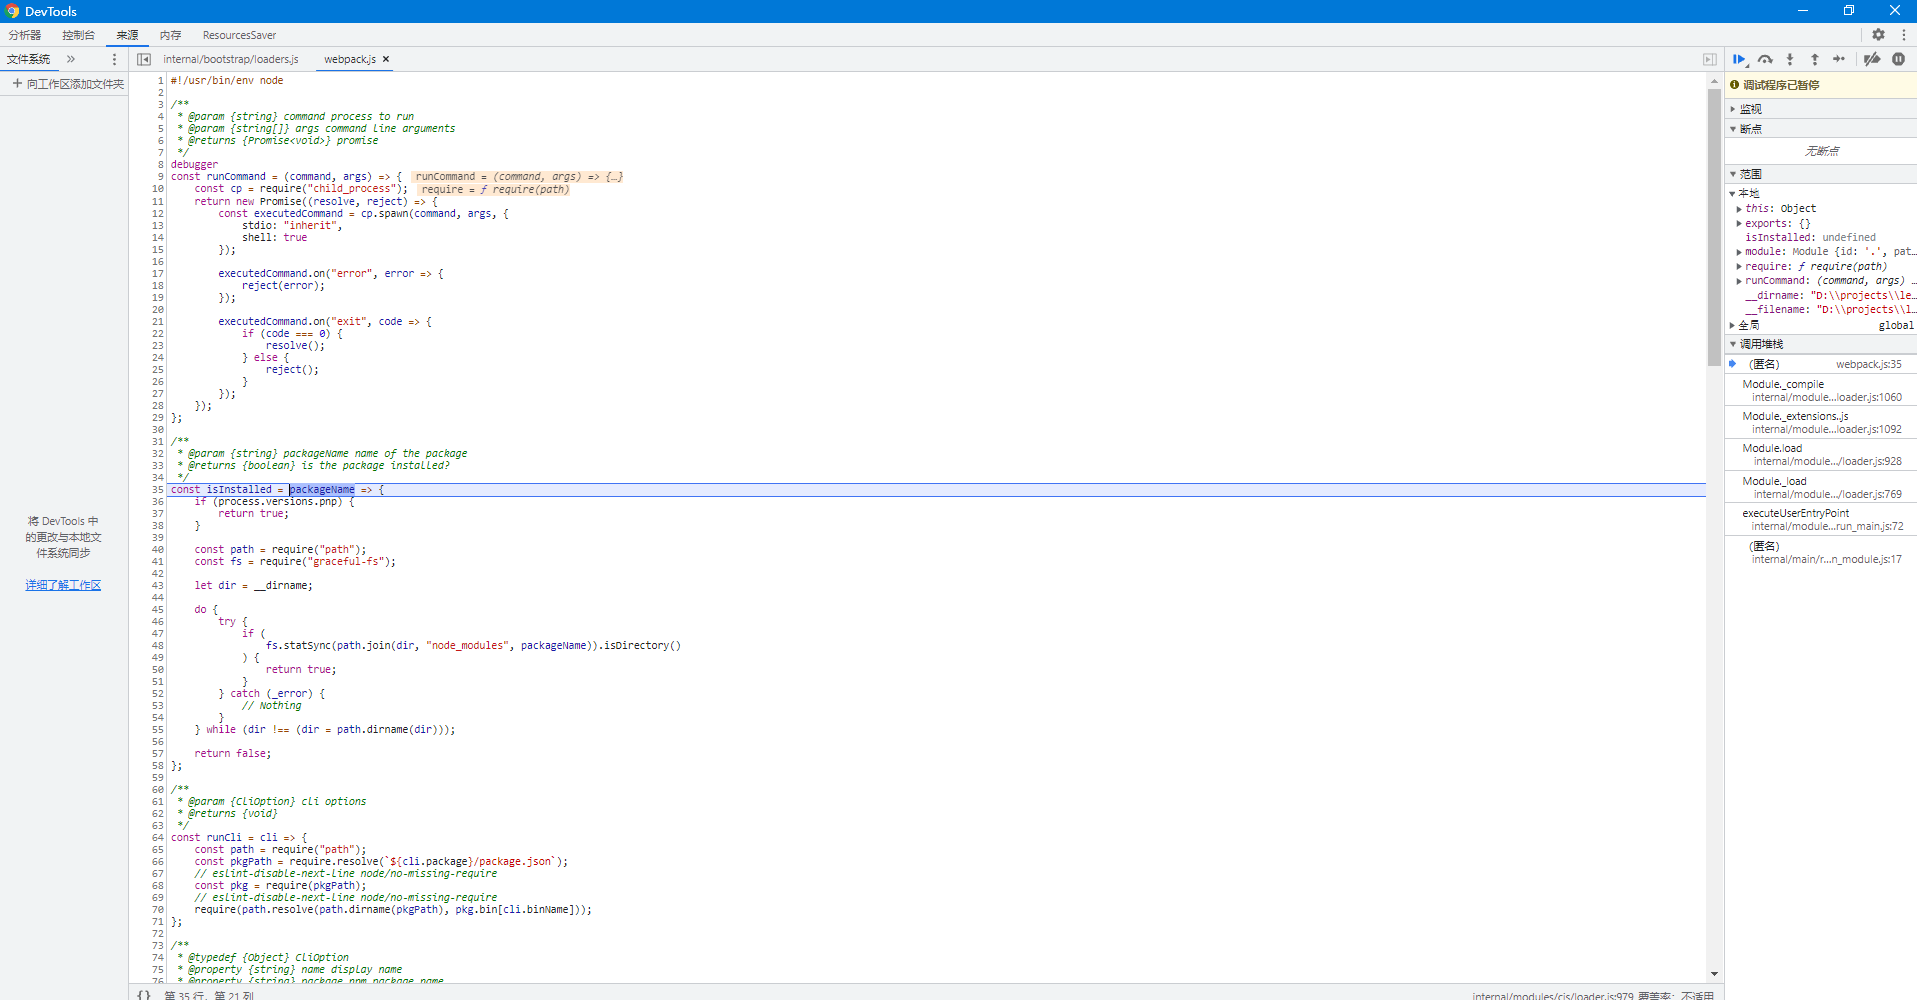Select the Module.load call frame
This screenshot has height=1000, width=1917.
[x=1820, y=454]
